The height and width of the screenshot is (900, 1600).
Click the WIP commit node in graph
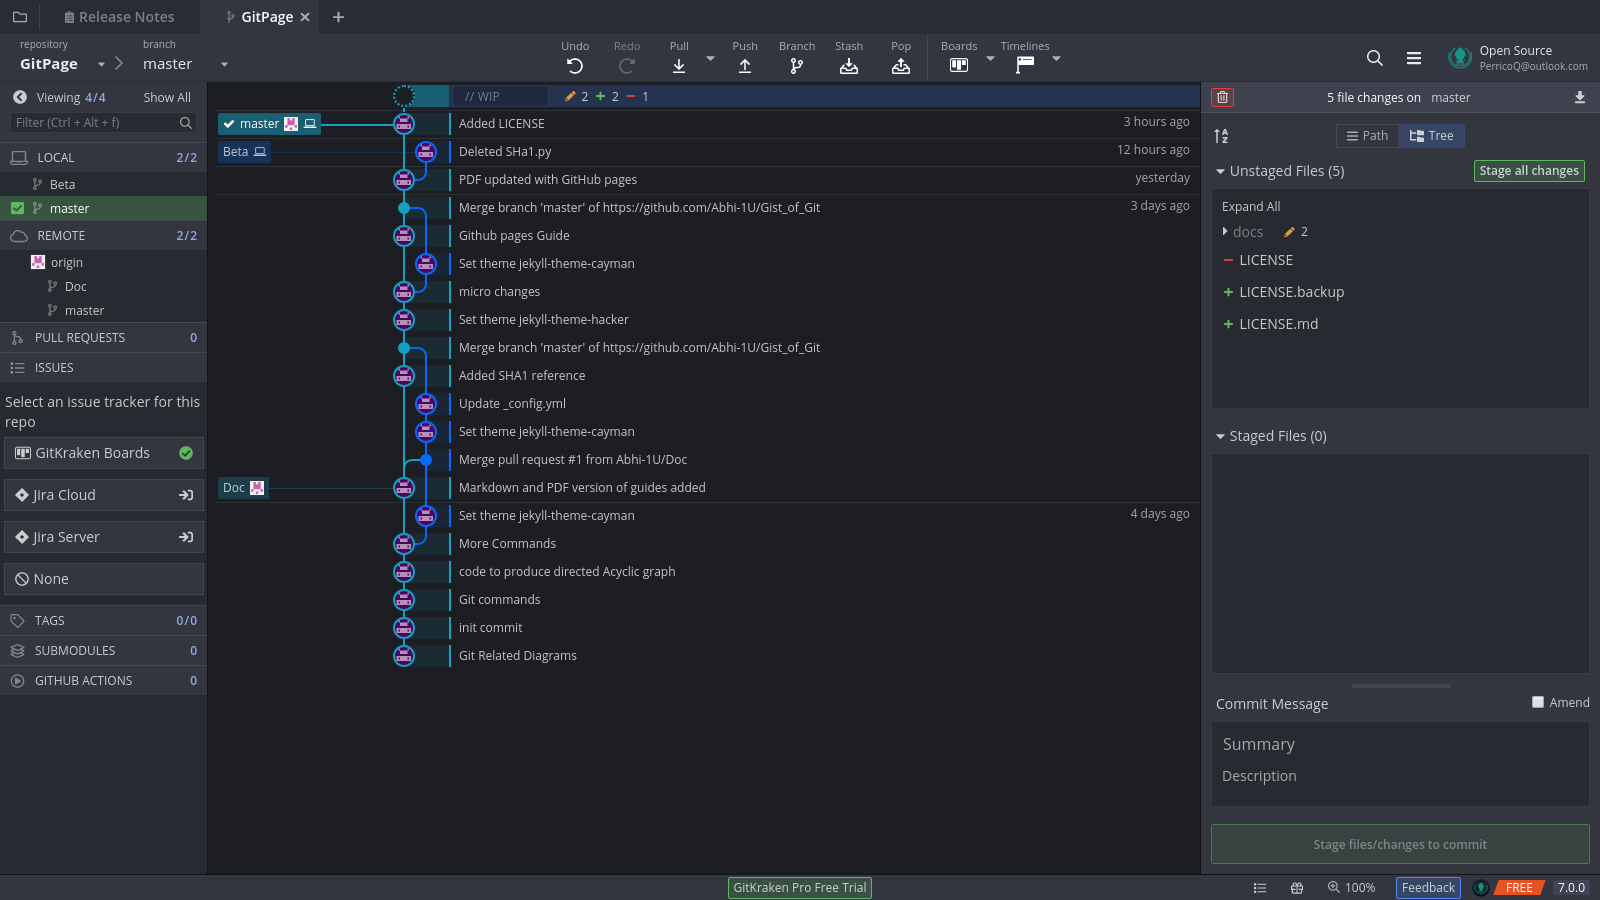point(404,96)
